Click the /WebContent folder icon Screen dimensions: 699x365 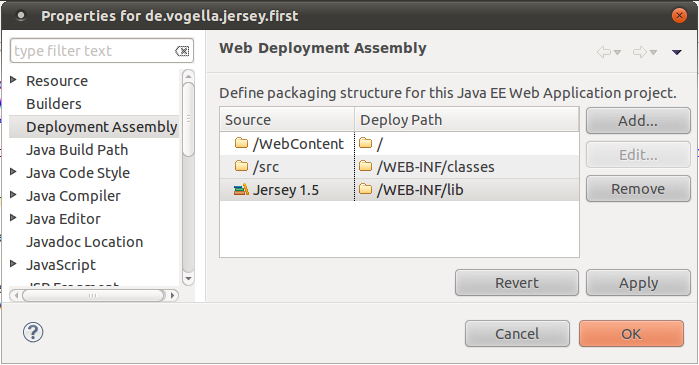(x=241, y=143)
